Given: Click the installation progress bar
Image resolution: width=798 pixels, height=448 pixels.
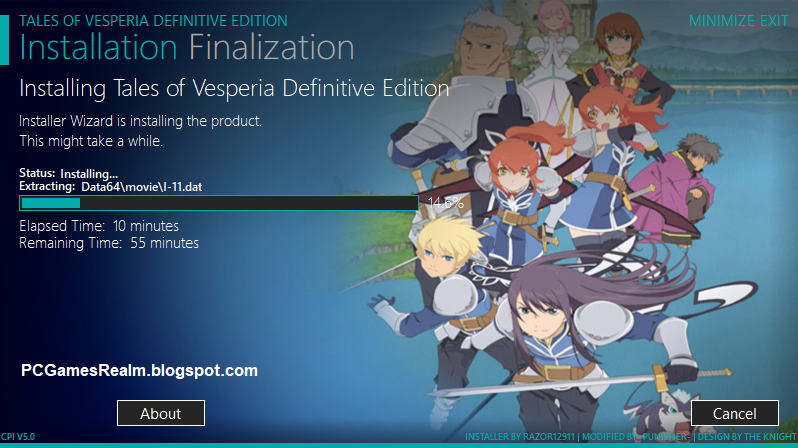Looking at the screenshot, I should [219, 203].
